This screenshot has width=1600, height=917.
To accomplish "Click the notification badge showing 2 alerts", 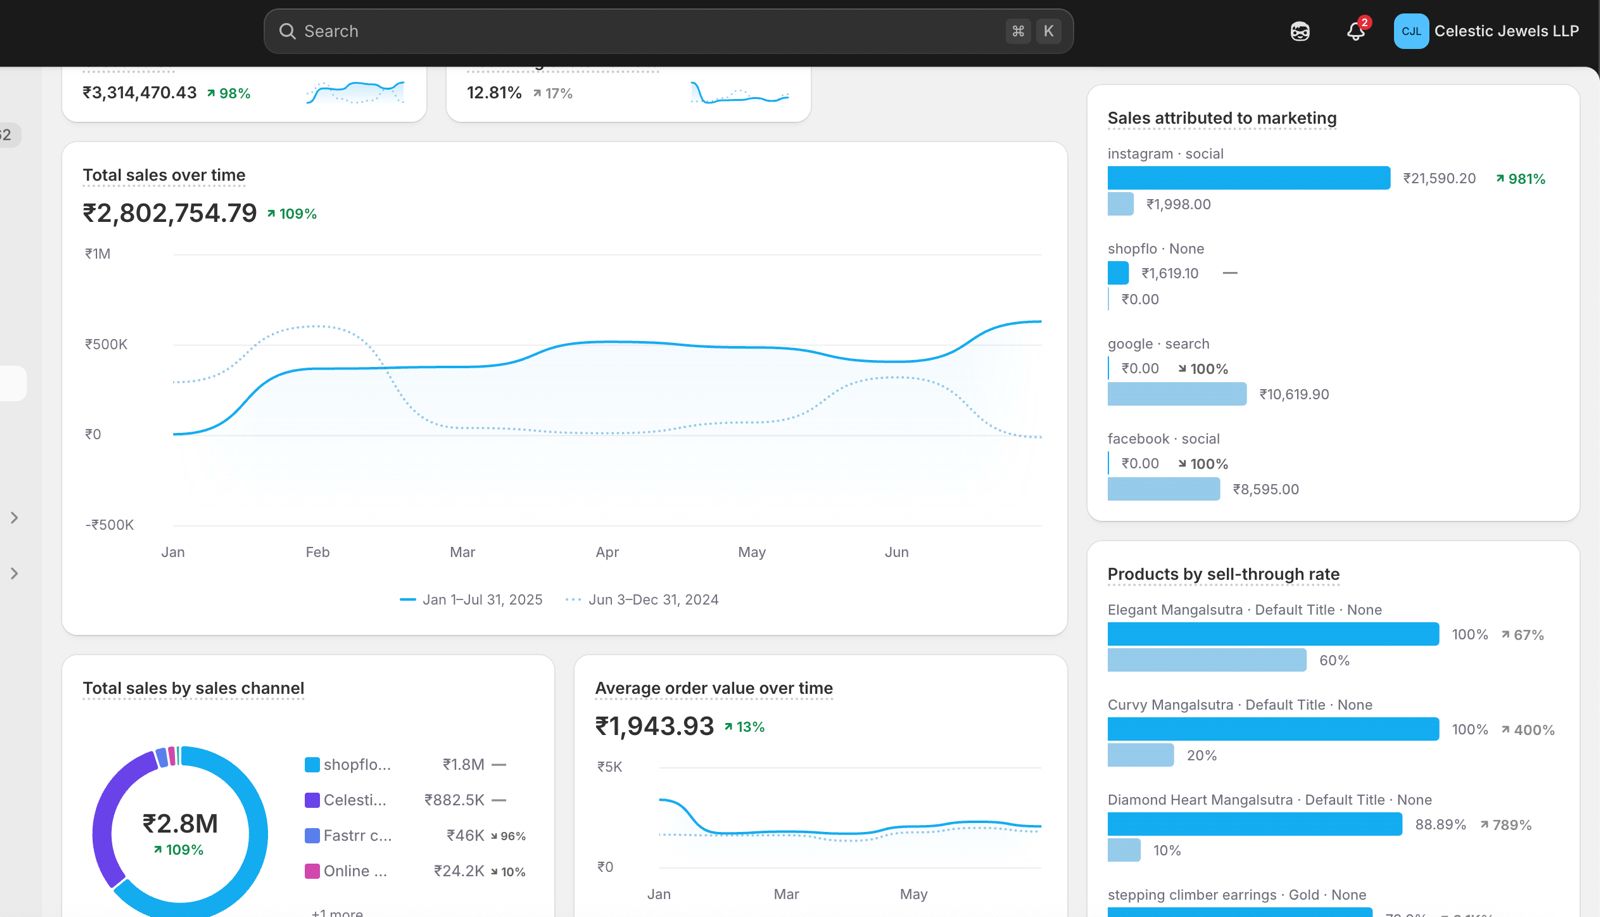I will [1364, 21].
